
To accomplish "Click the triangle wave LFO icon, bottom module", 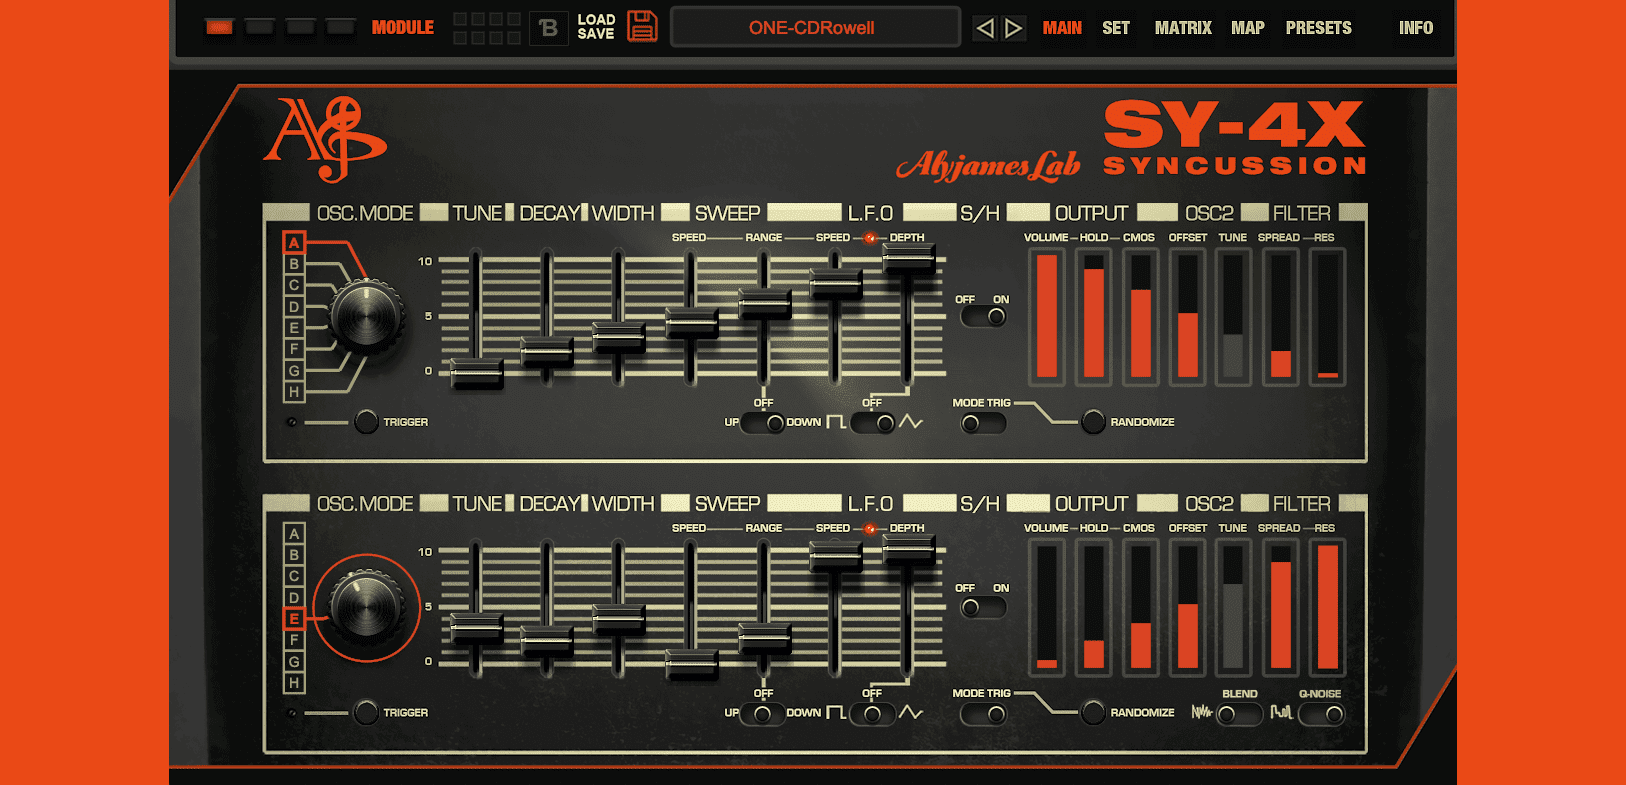I will [x=911, y=712].
